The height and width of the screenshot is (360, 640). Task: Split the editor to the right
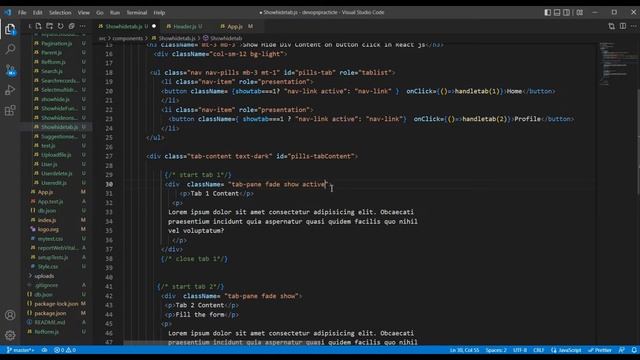tap(623, 26)
